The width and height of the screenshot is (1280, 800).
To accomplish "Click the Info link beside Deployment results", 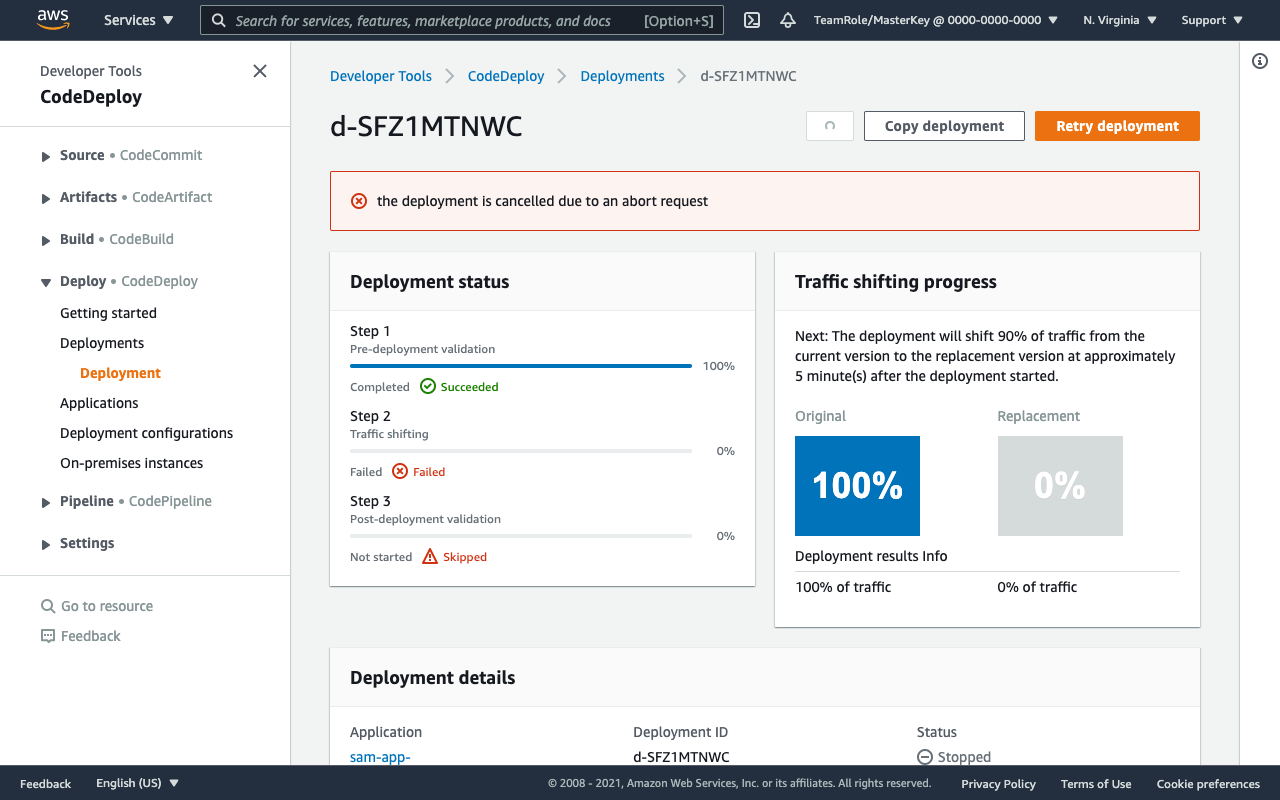I will point(935,556).
